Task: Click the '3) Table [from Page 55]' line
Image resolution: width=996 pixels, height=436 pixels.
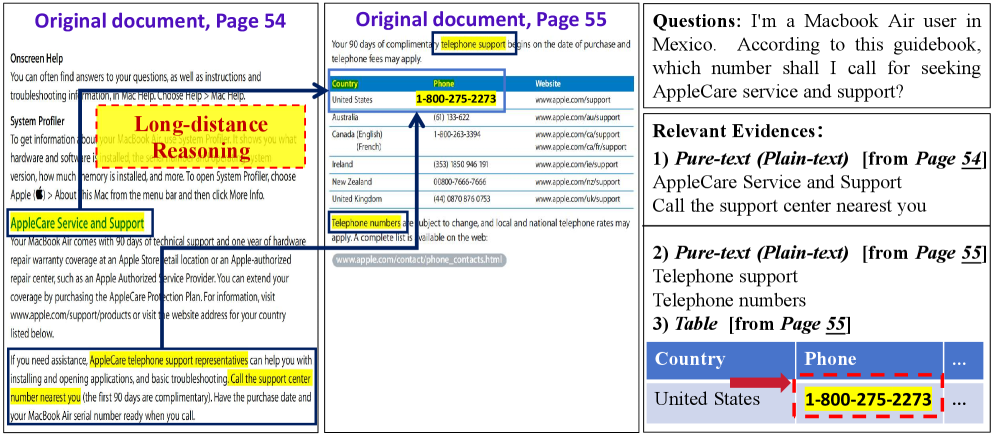Action: pos(752,324)
